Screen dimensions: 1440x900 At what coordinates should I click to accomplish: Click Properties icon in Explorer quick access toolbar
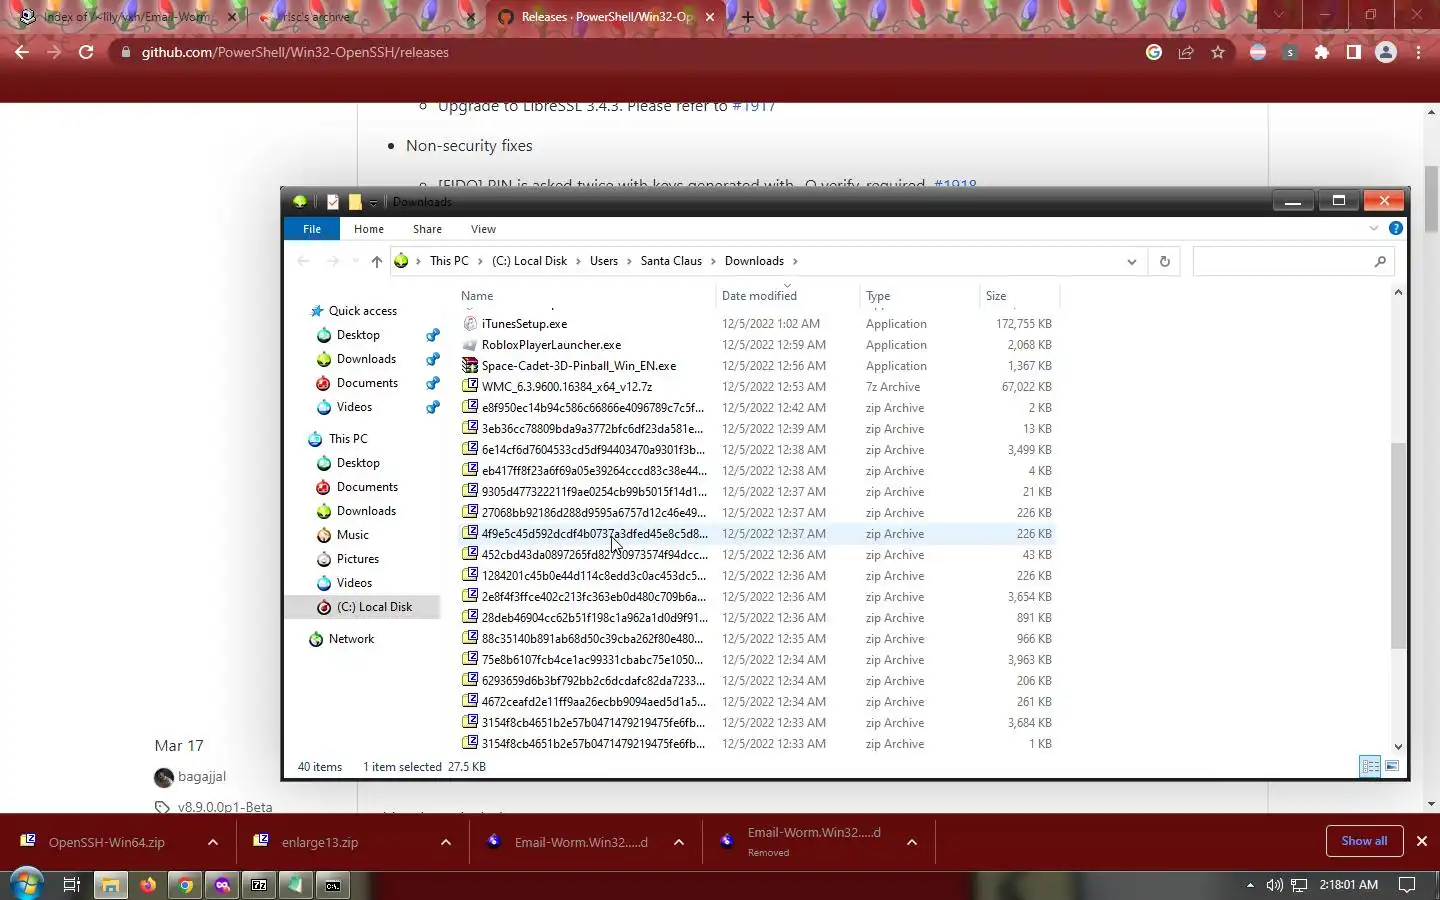coord(333,201)
